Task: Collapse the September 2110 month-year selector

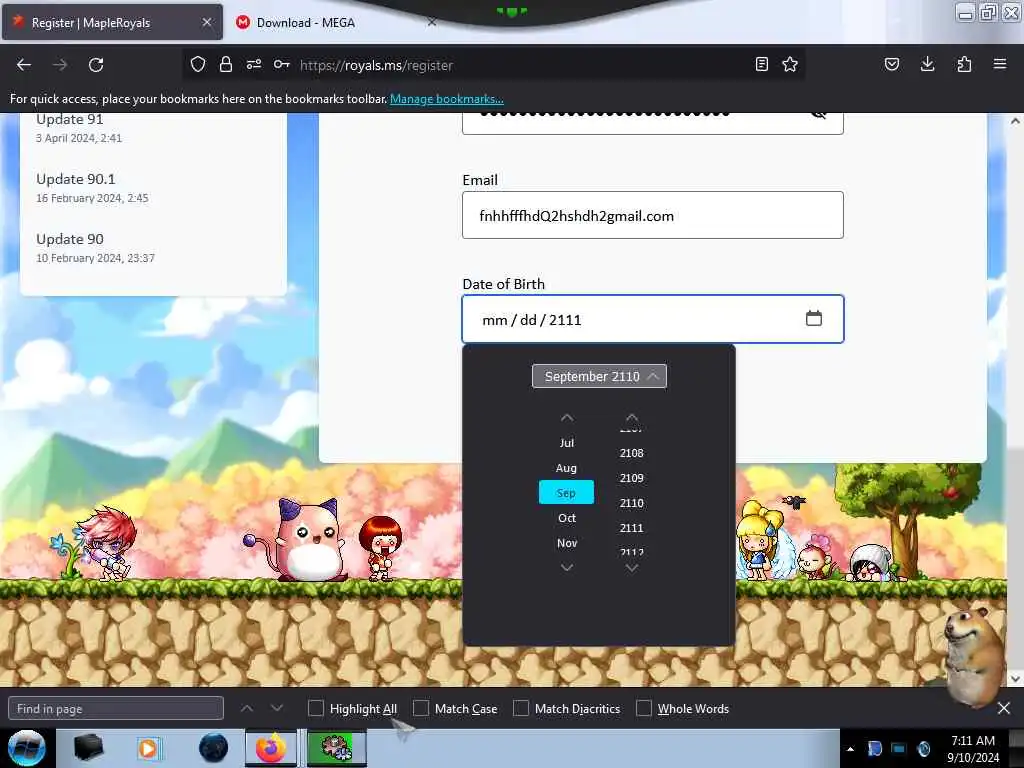Action: [x=600, y=376]
